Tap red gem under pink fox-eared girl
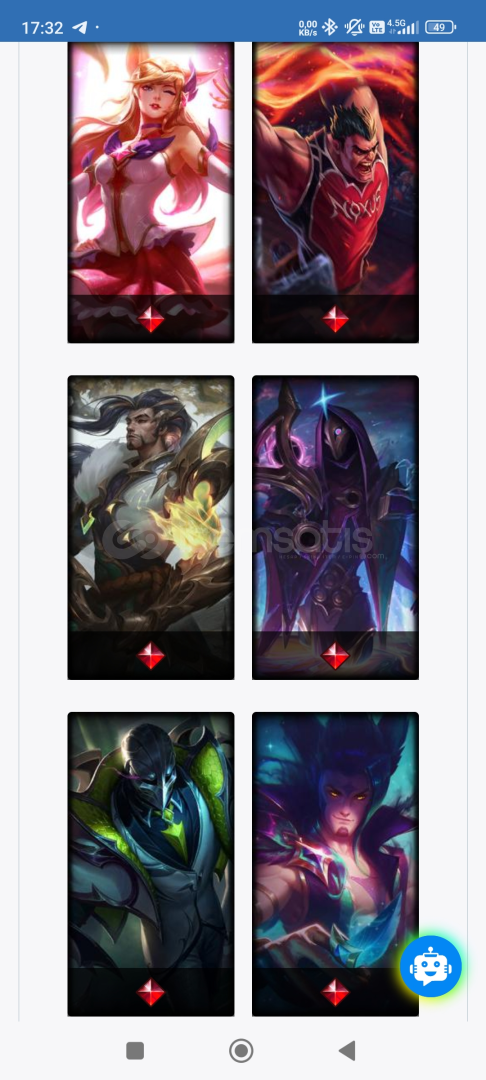The image size is (486, 1080). point(151,319)
